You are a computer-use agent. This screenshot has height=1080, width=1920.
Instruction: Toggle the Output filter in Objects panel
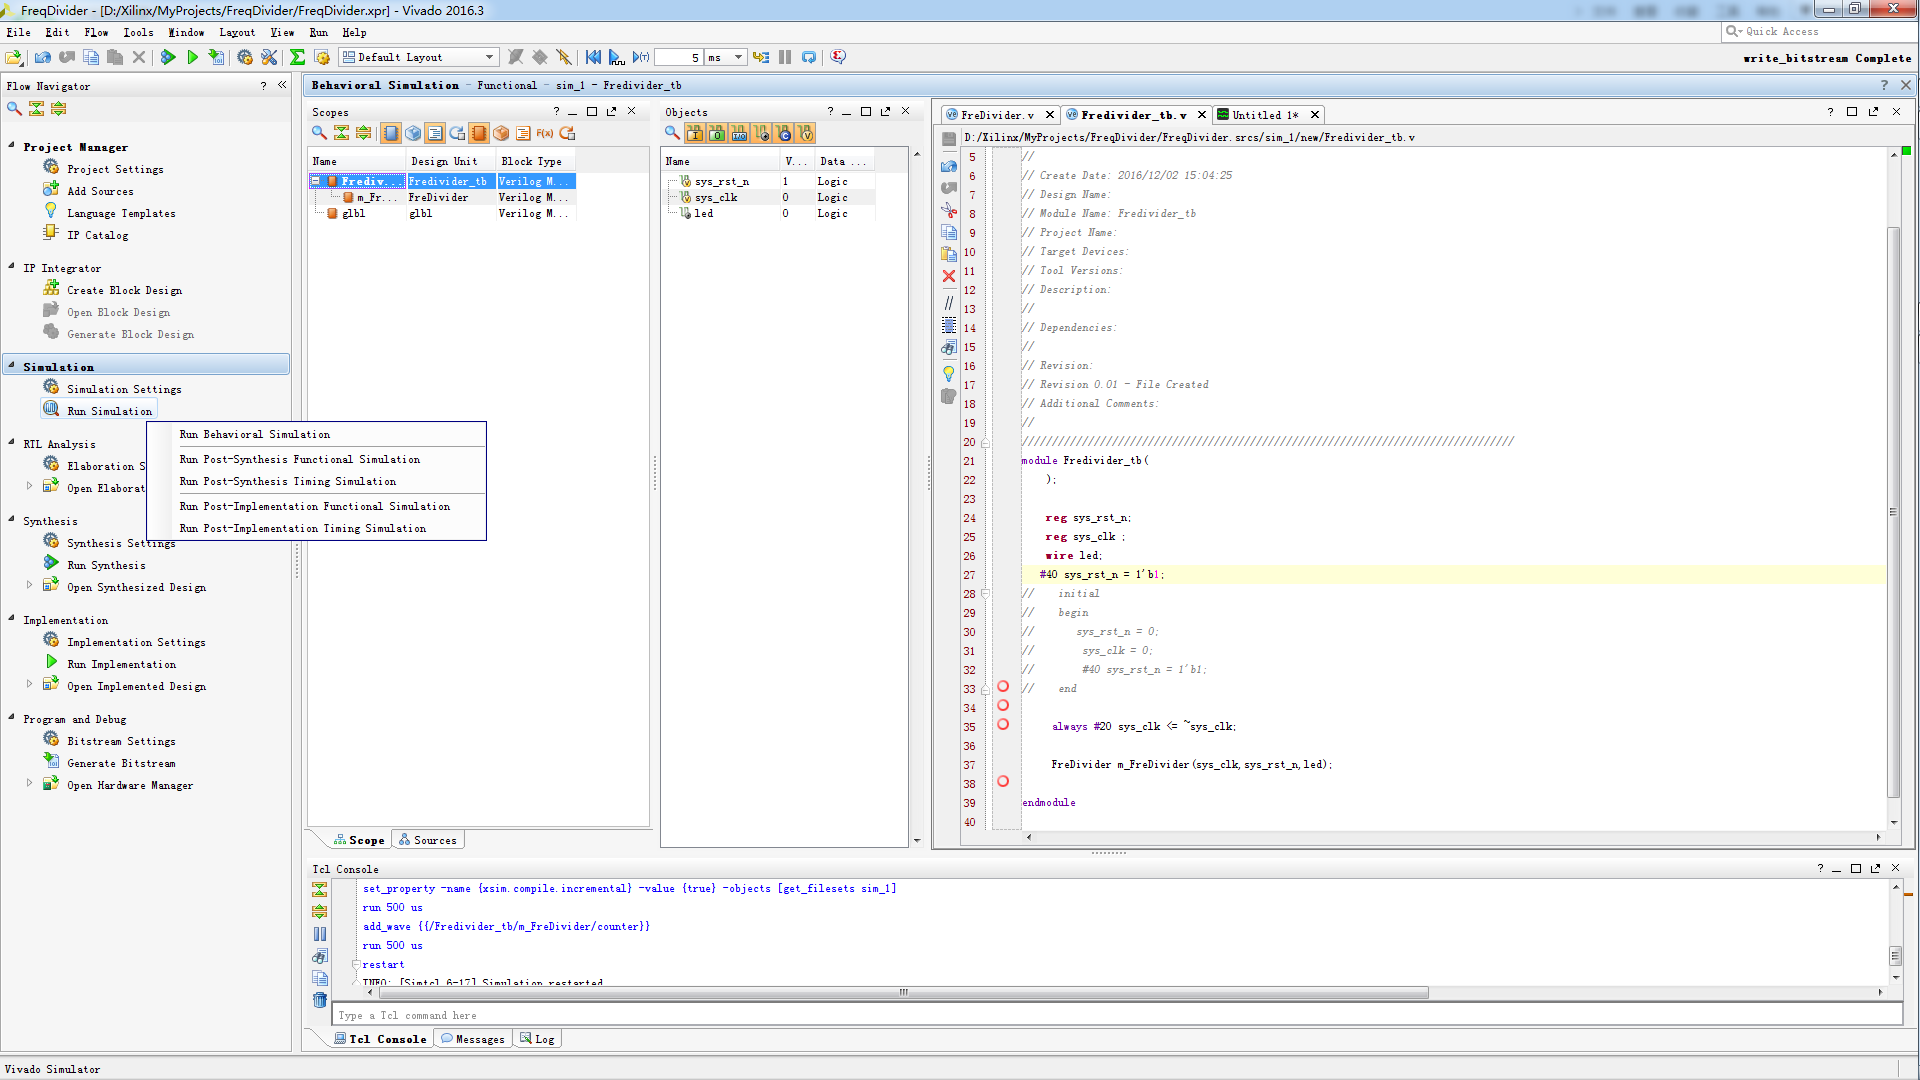coord(717,133)
